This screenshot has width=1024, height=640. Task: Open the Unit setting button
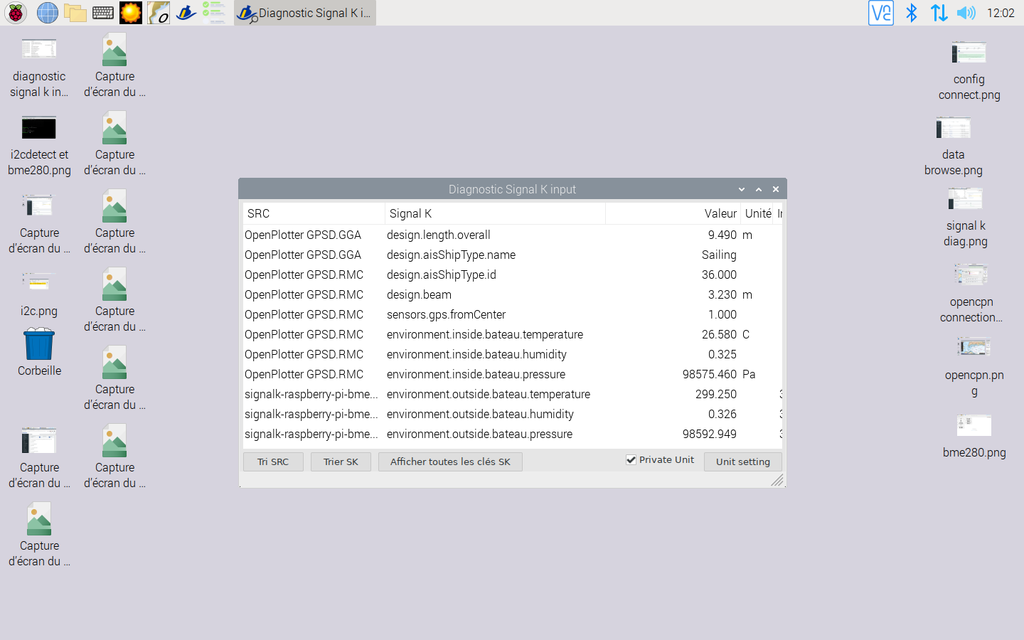click(743, 462)
